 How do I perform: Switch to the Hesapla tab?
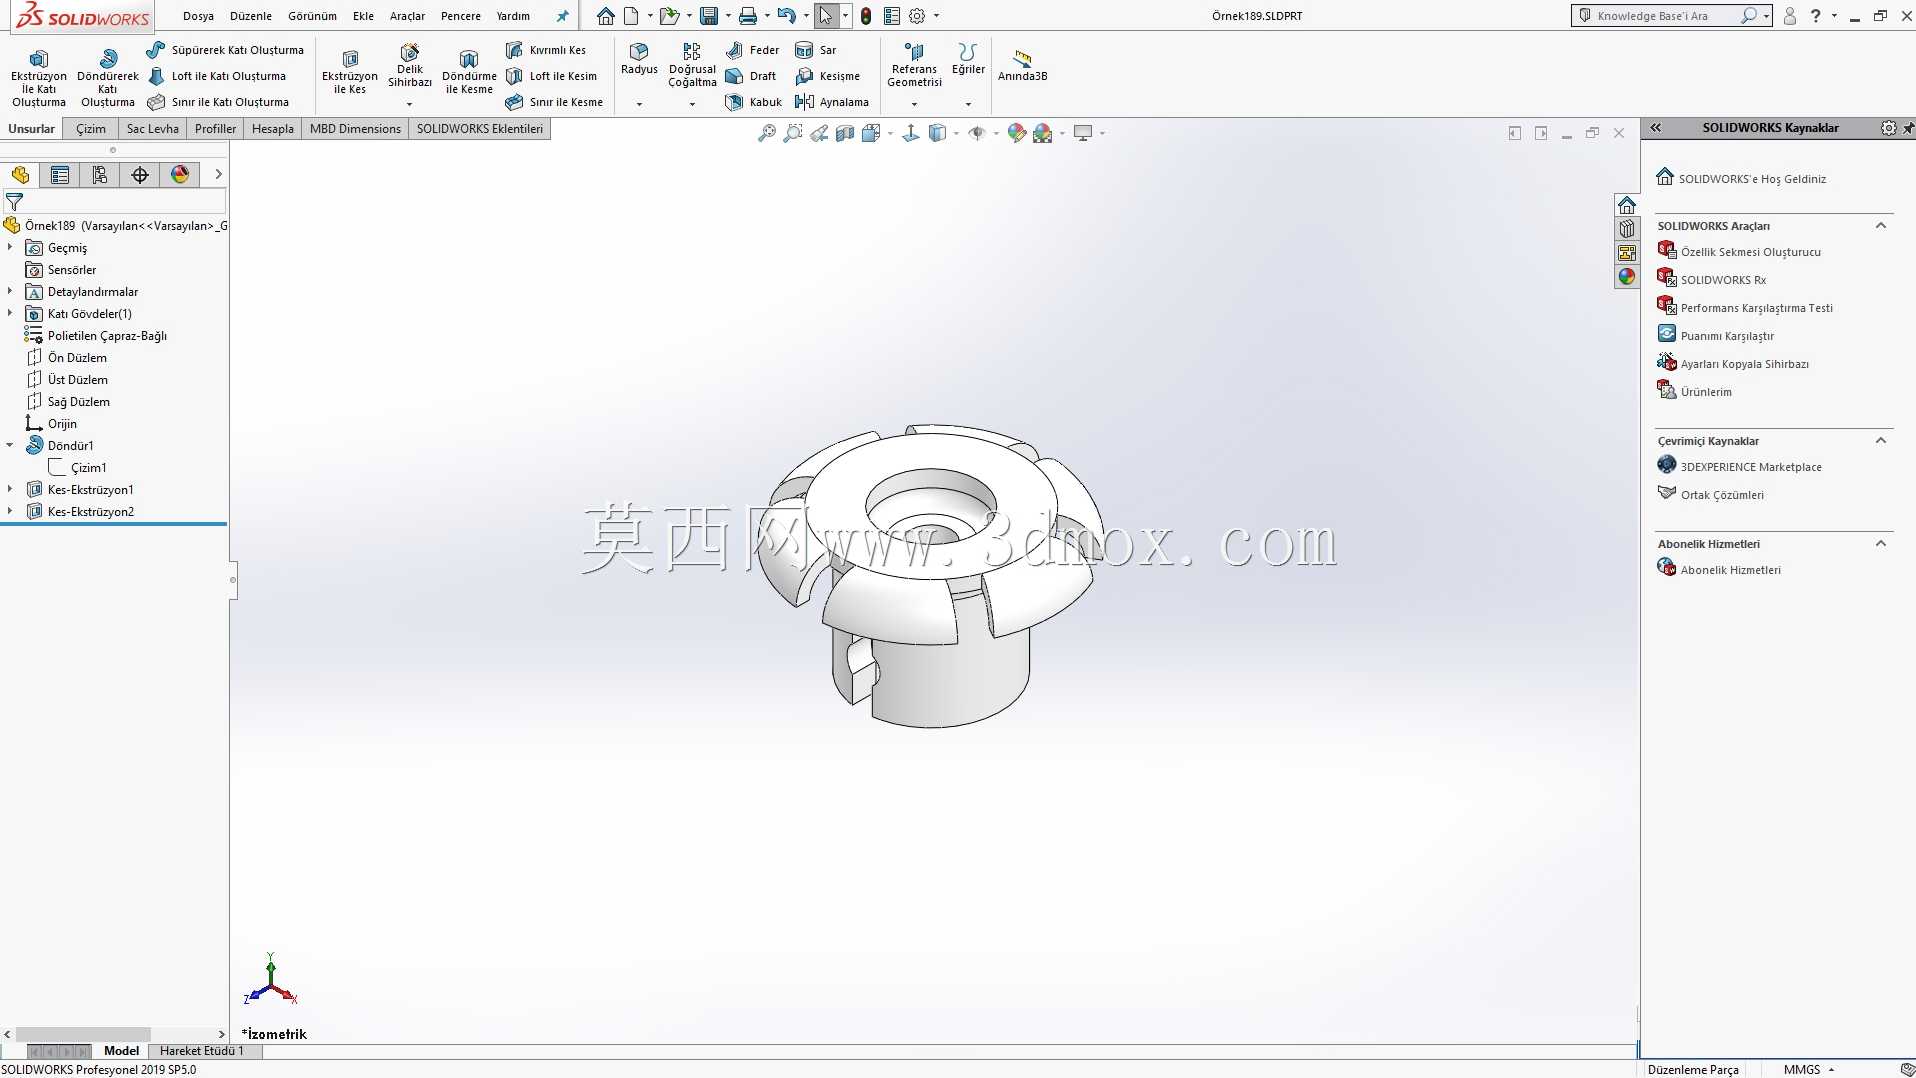coord(273,129)
